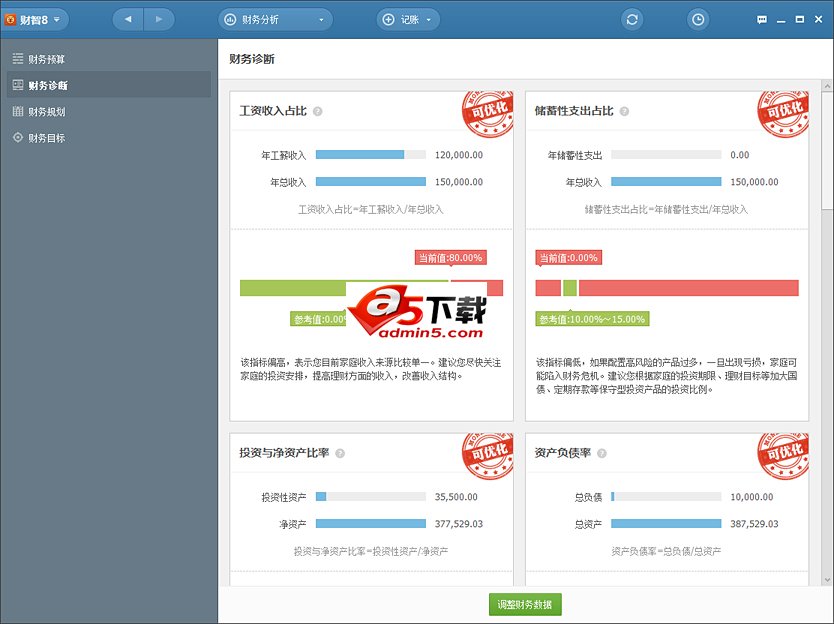Select 财务规划 in the sidebar
Image resolution: width=834 pixels, height=624 pixels.
click(x=46, y=112)
